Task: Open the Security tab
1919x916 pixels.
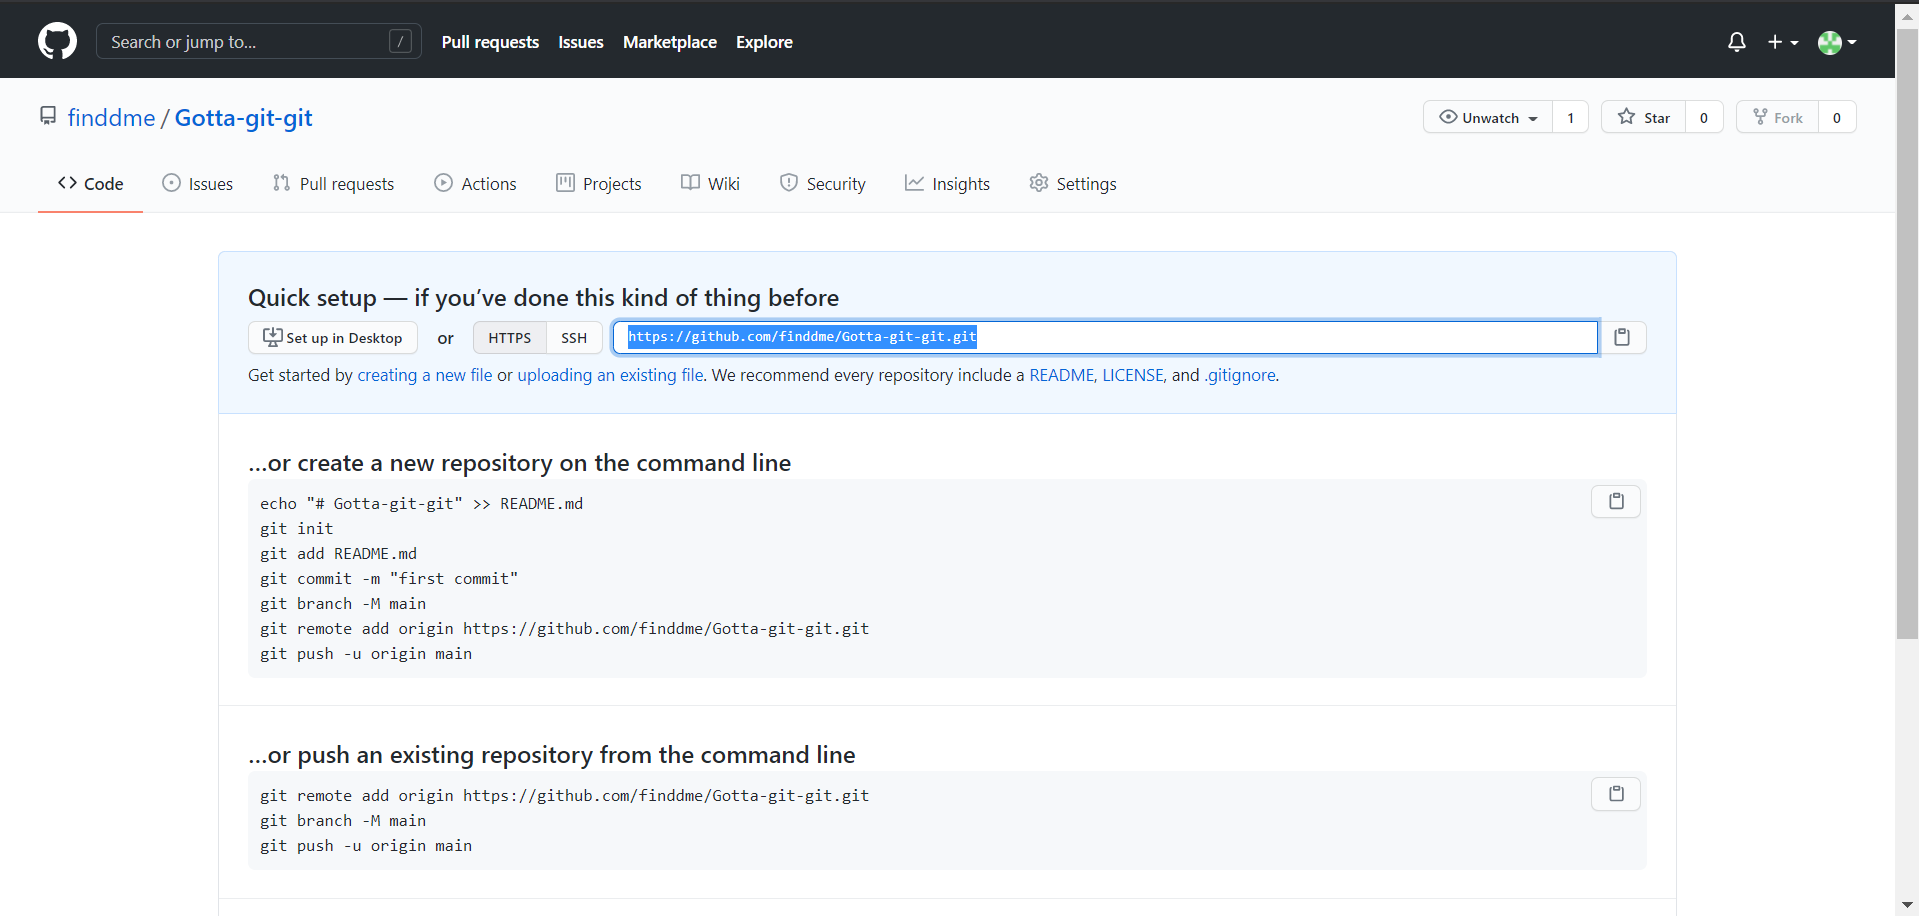Action: point(822,183)
